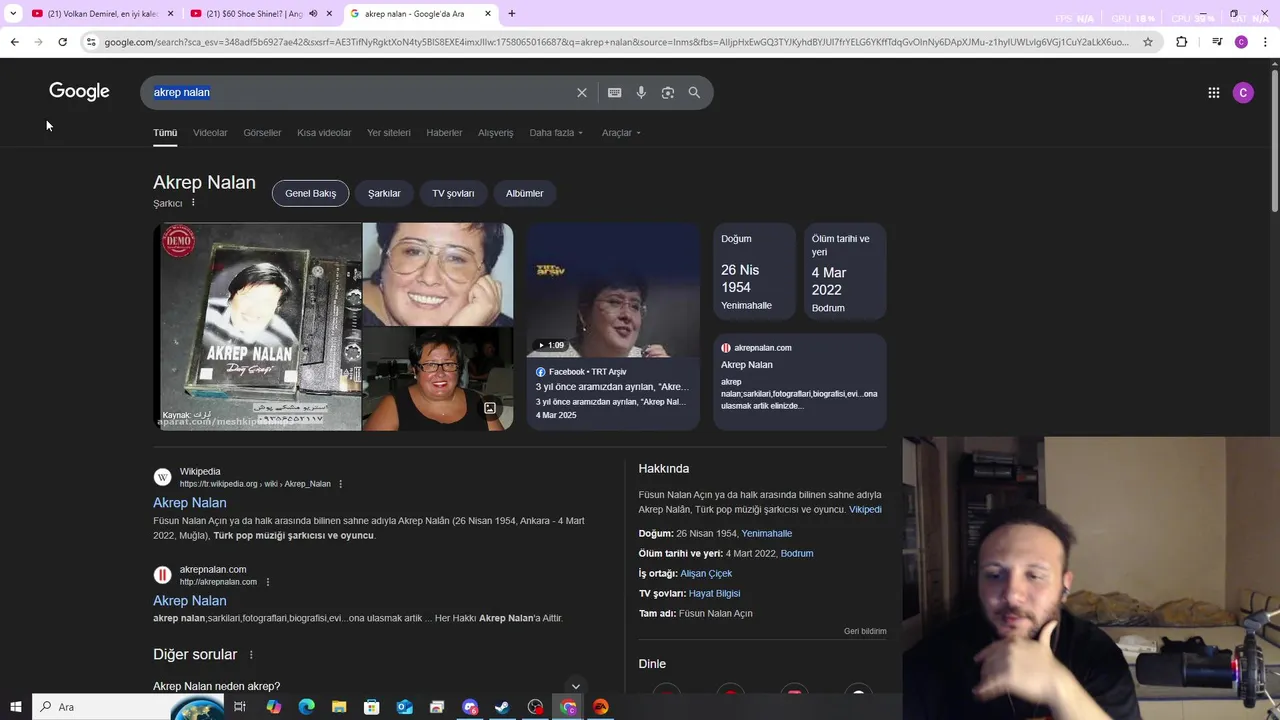Open the media control icon in toolbar

[1217, 42]
